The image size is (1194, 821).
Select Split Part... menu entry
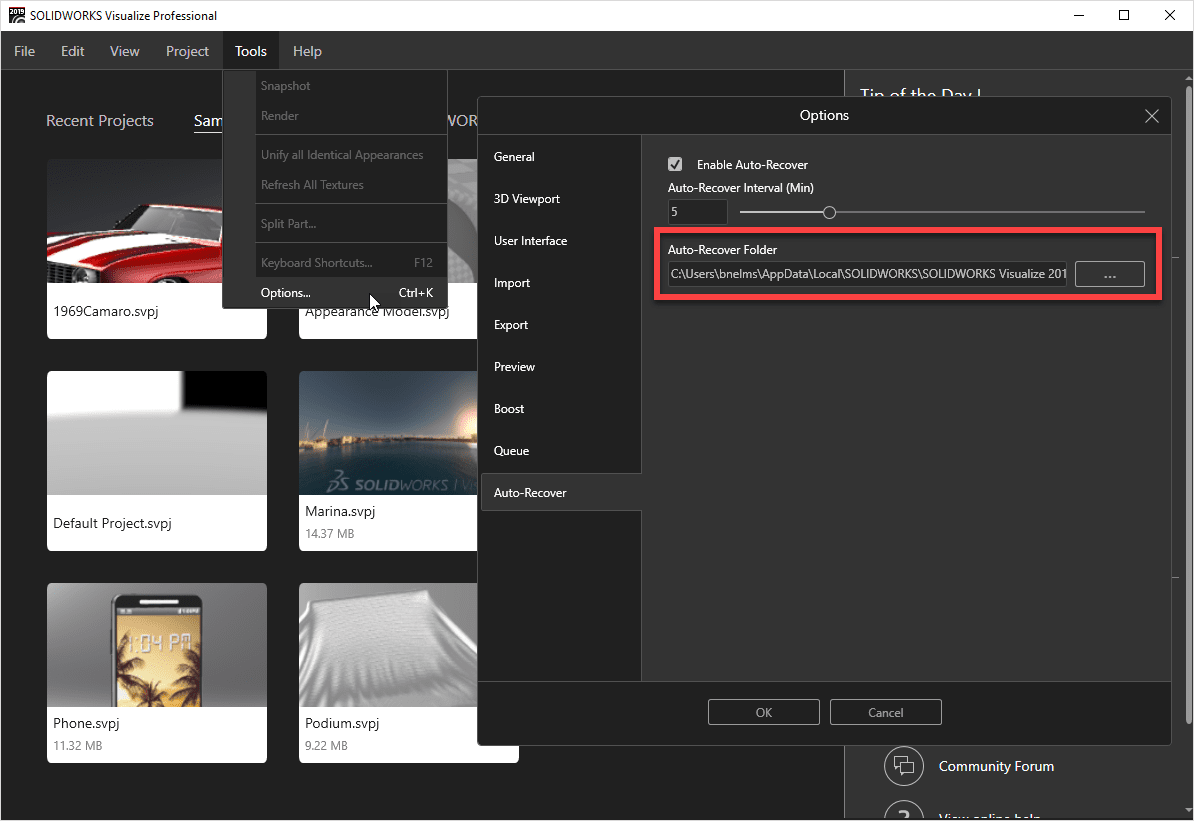(335, 224)
